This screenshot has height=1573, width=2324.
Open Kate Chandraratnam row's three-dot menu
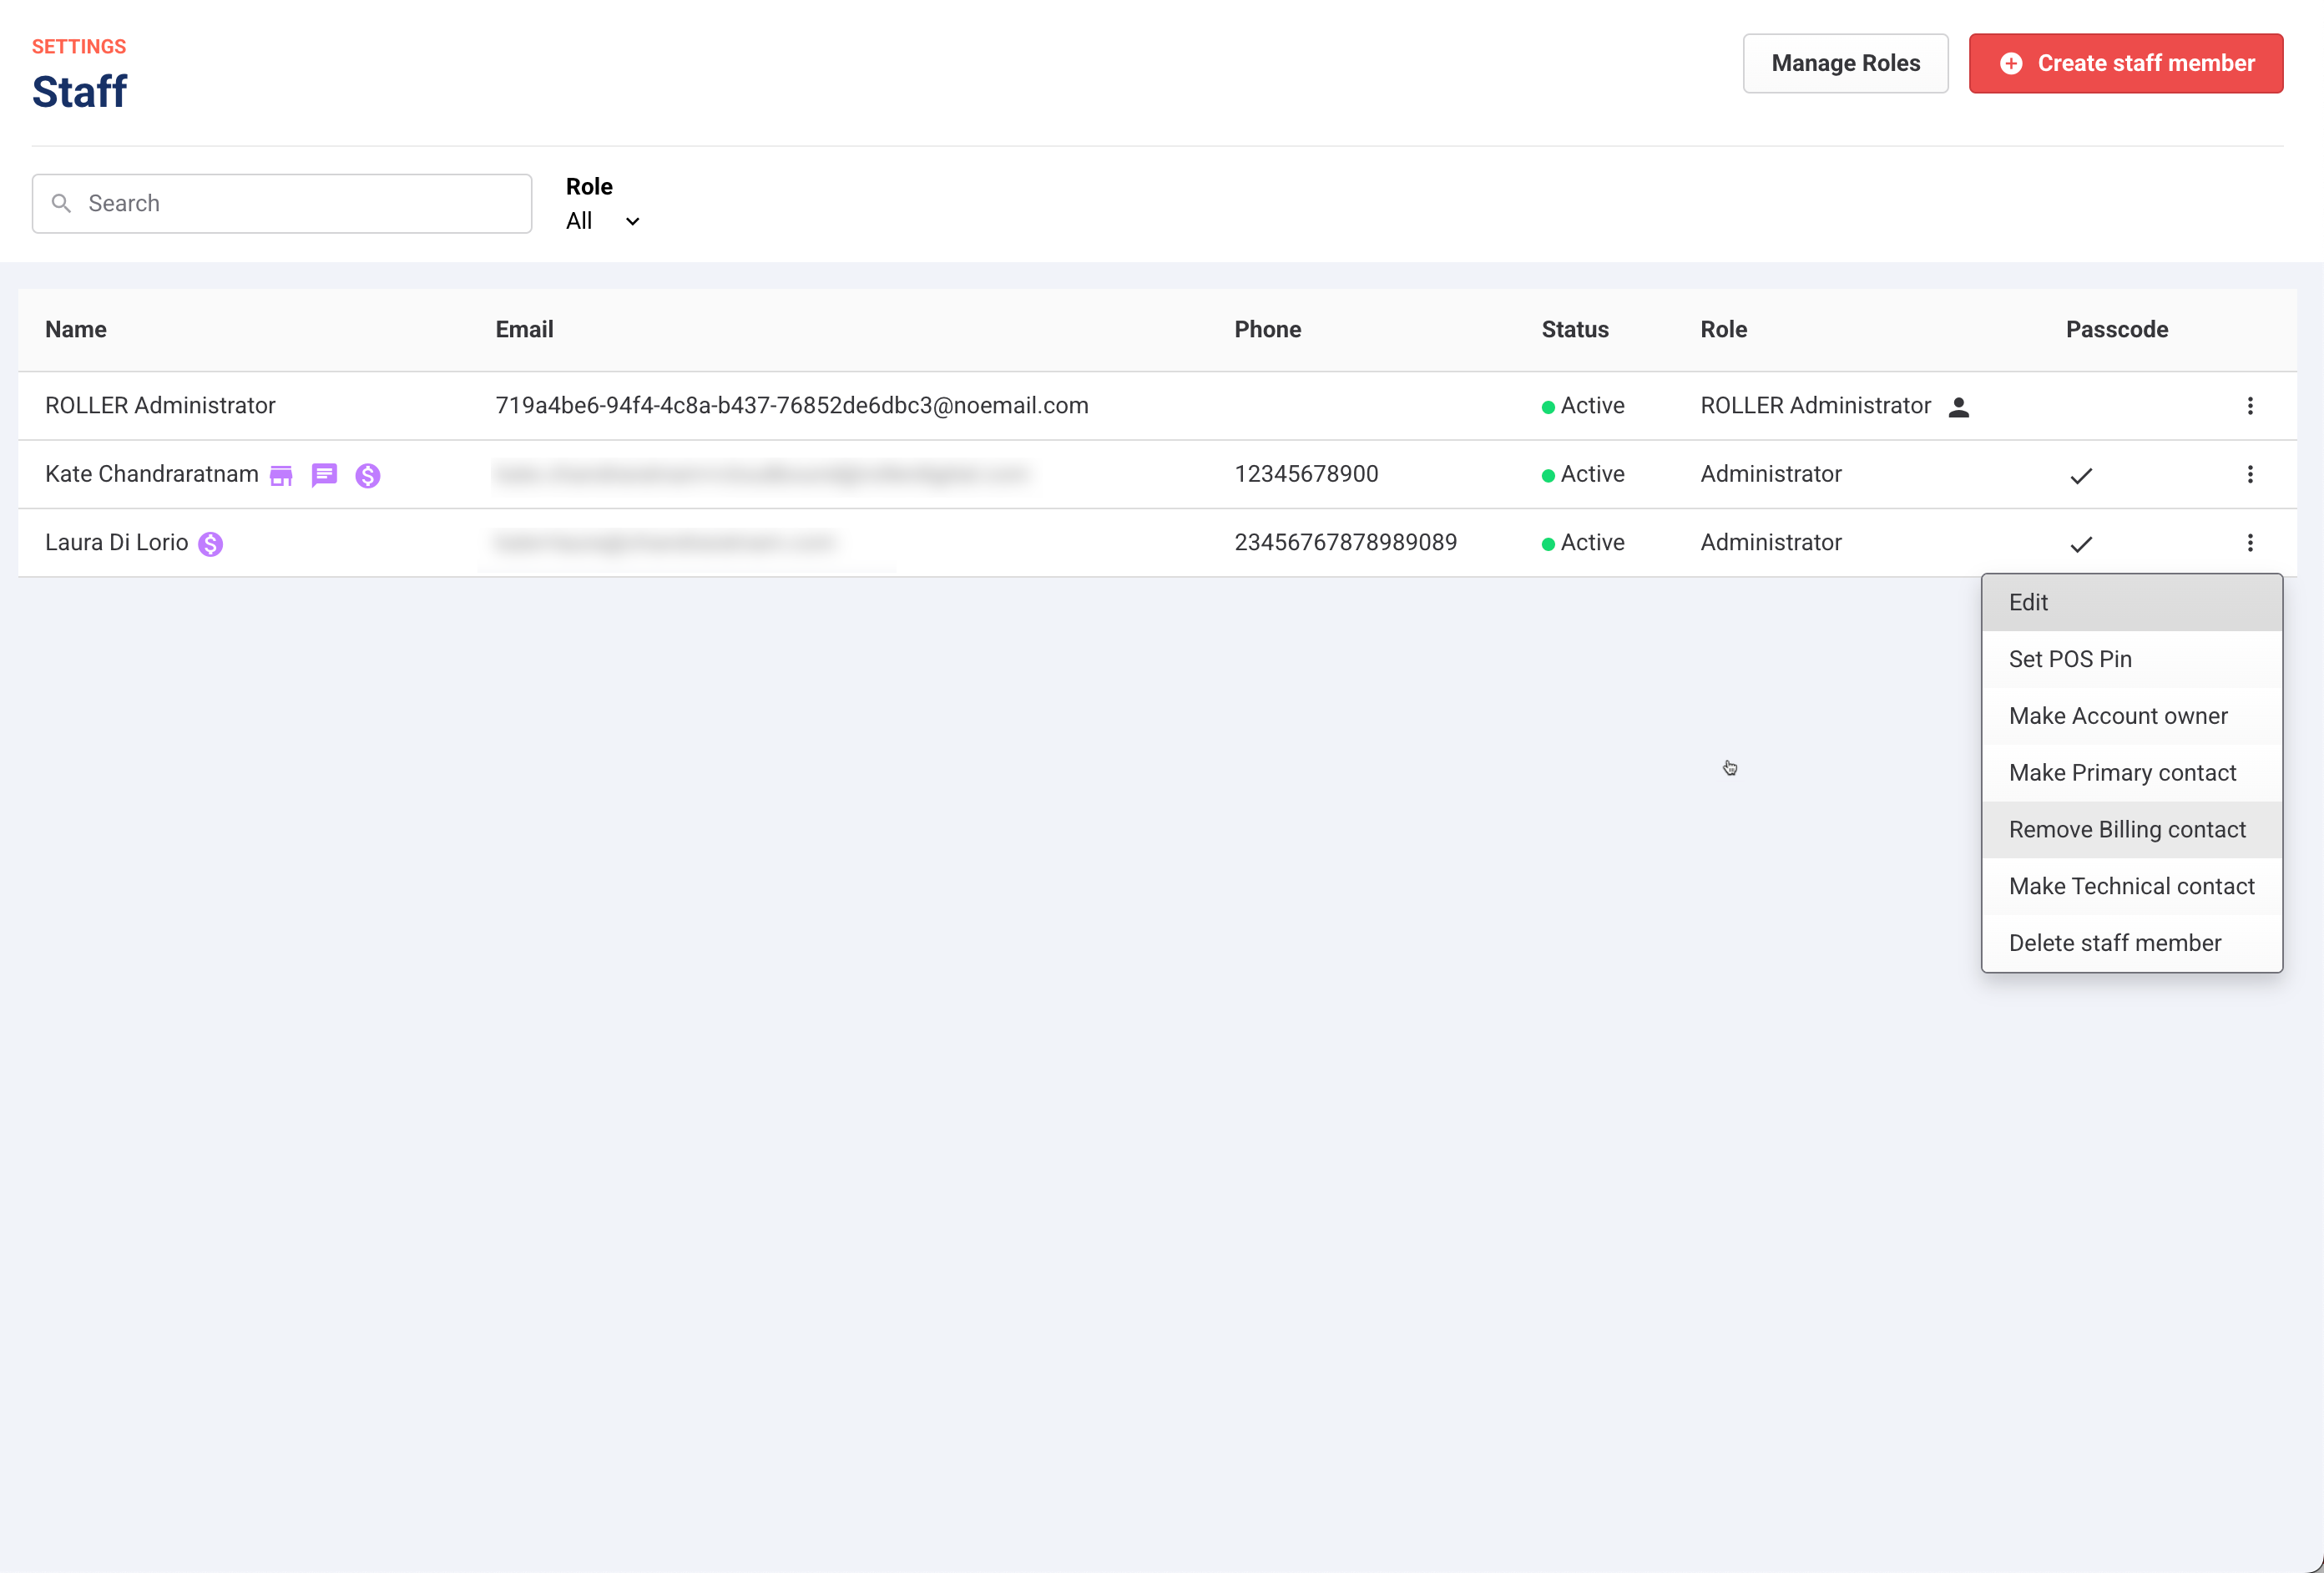[2250, 474]
